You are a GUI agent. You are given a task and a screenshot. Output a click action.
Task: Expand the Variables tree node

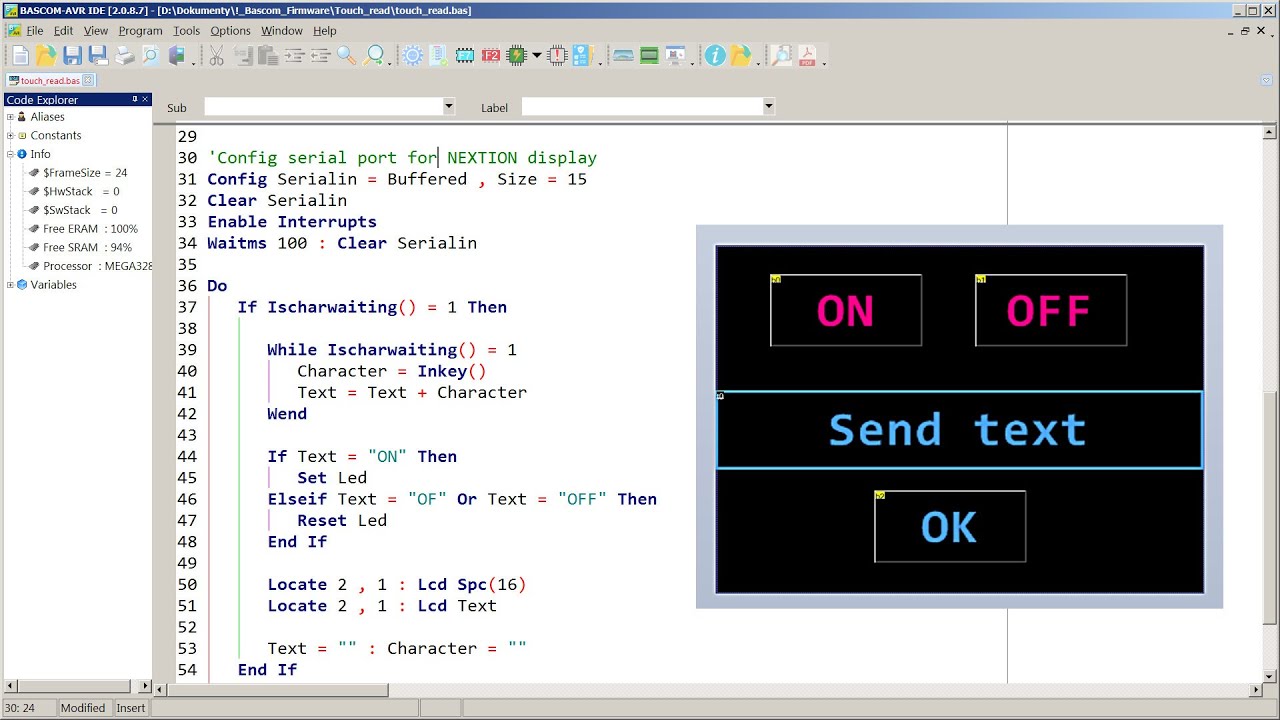10,285
